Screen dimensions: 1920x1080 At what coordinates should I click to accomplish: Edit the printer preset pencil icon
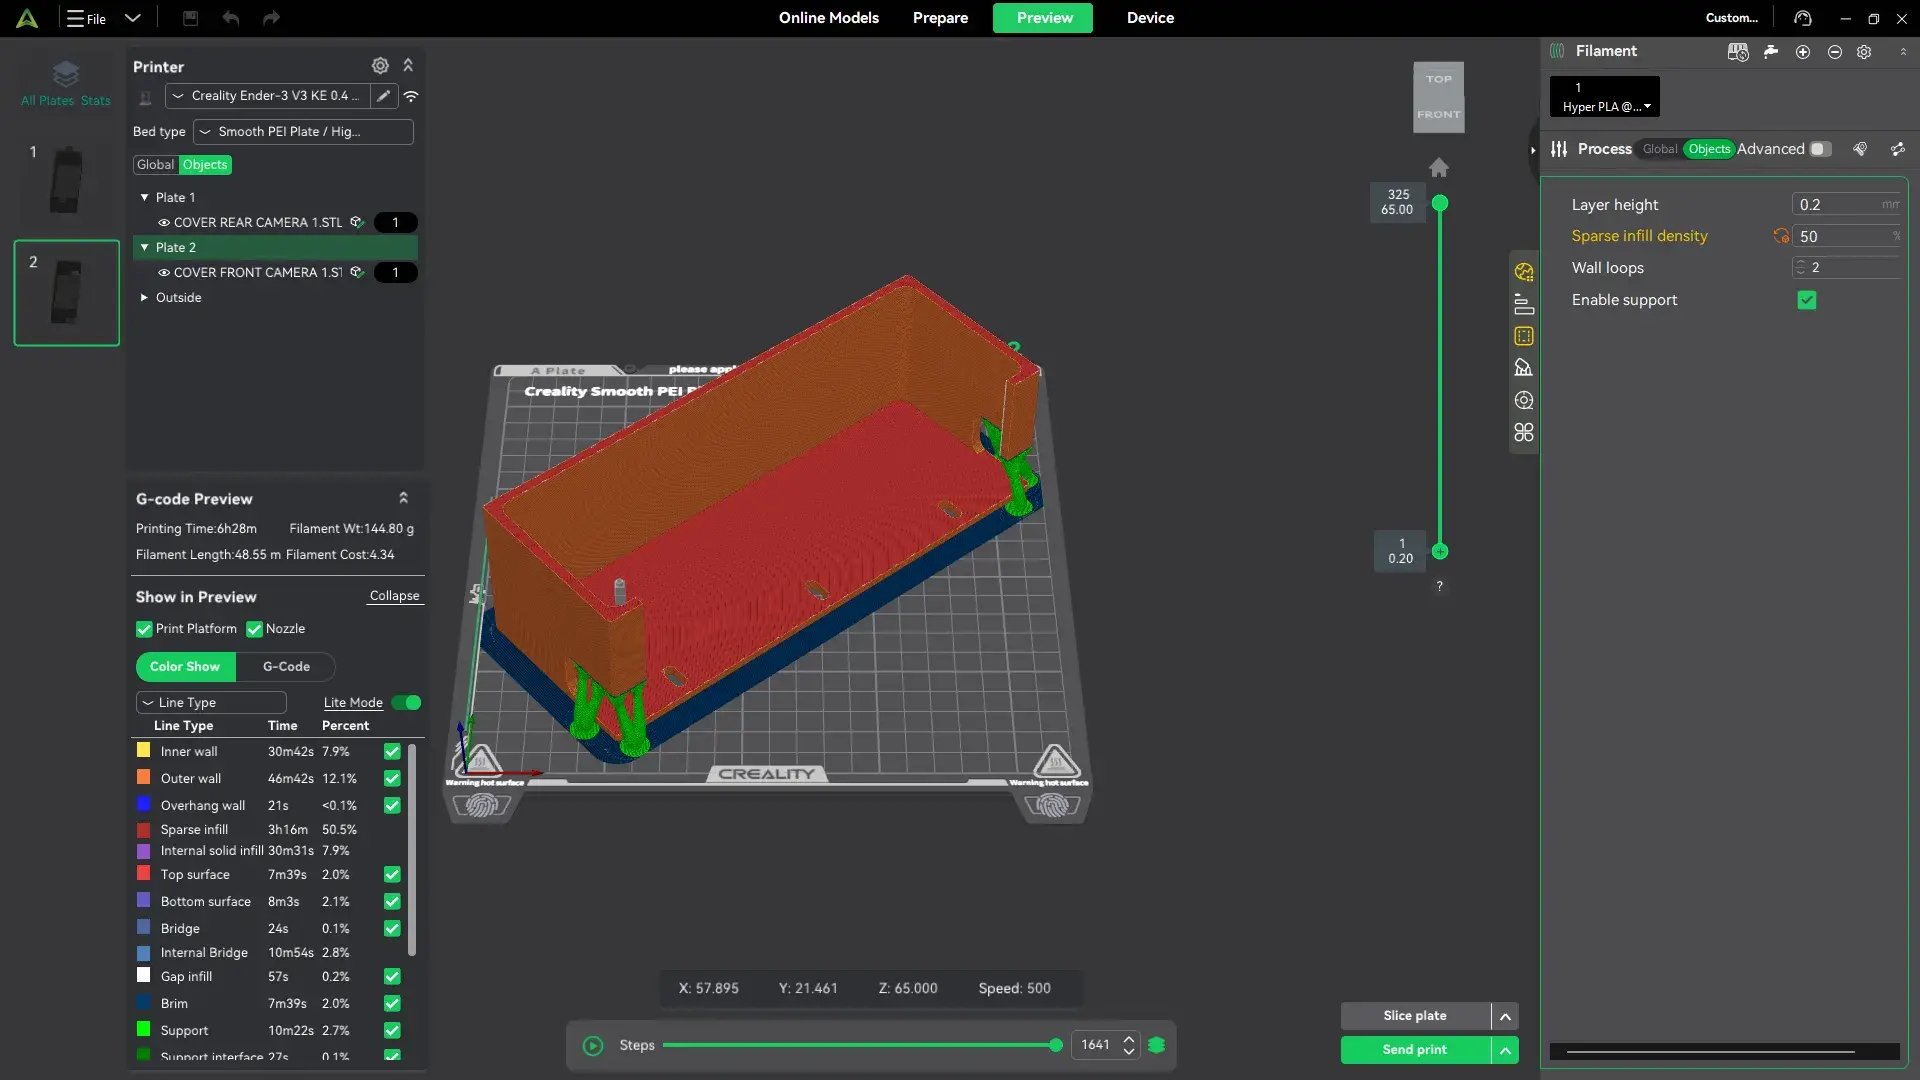click(x=383, y=96)
